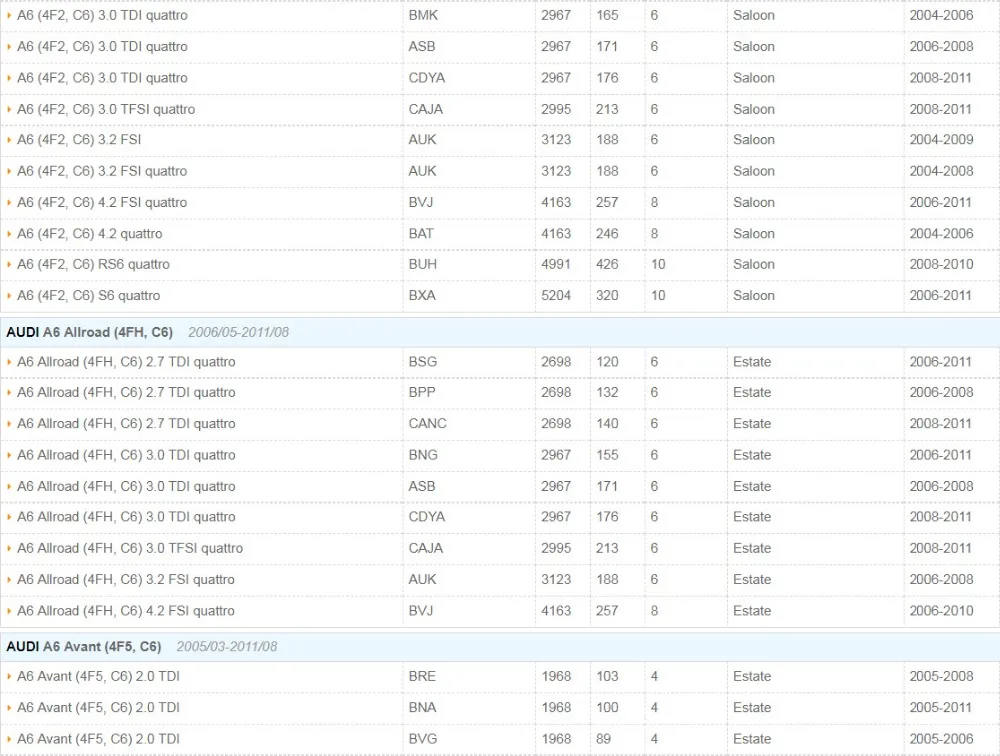Image resolution: width=1000 pixels, height=756 pixels.
Task: Click the 2006/05-2011/08 Allroad production dates
Action: (239, 332)
